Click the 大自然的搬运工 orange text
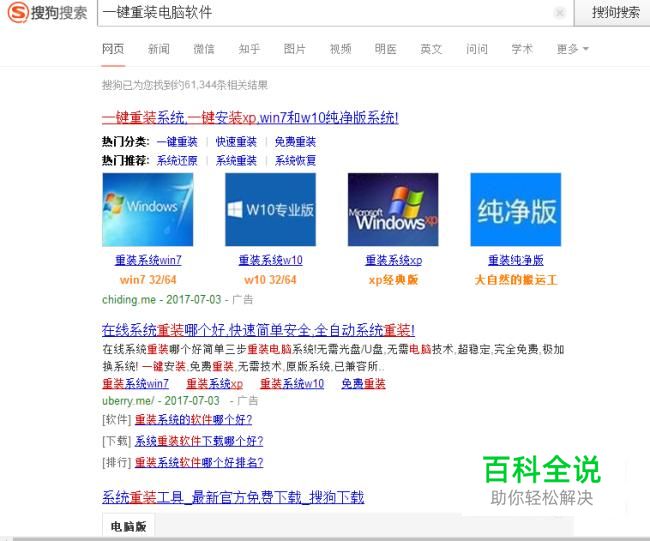Screen dimensions: 650x541 516,280
